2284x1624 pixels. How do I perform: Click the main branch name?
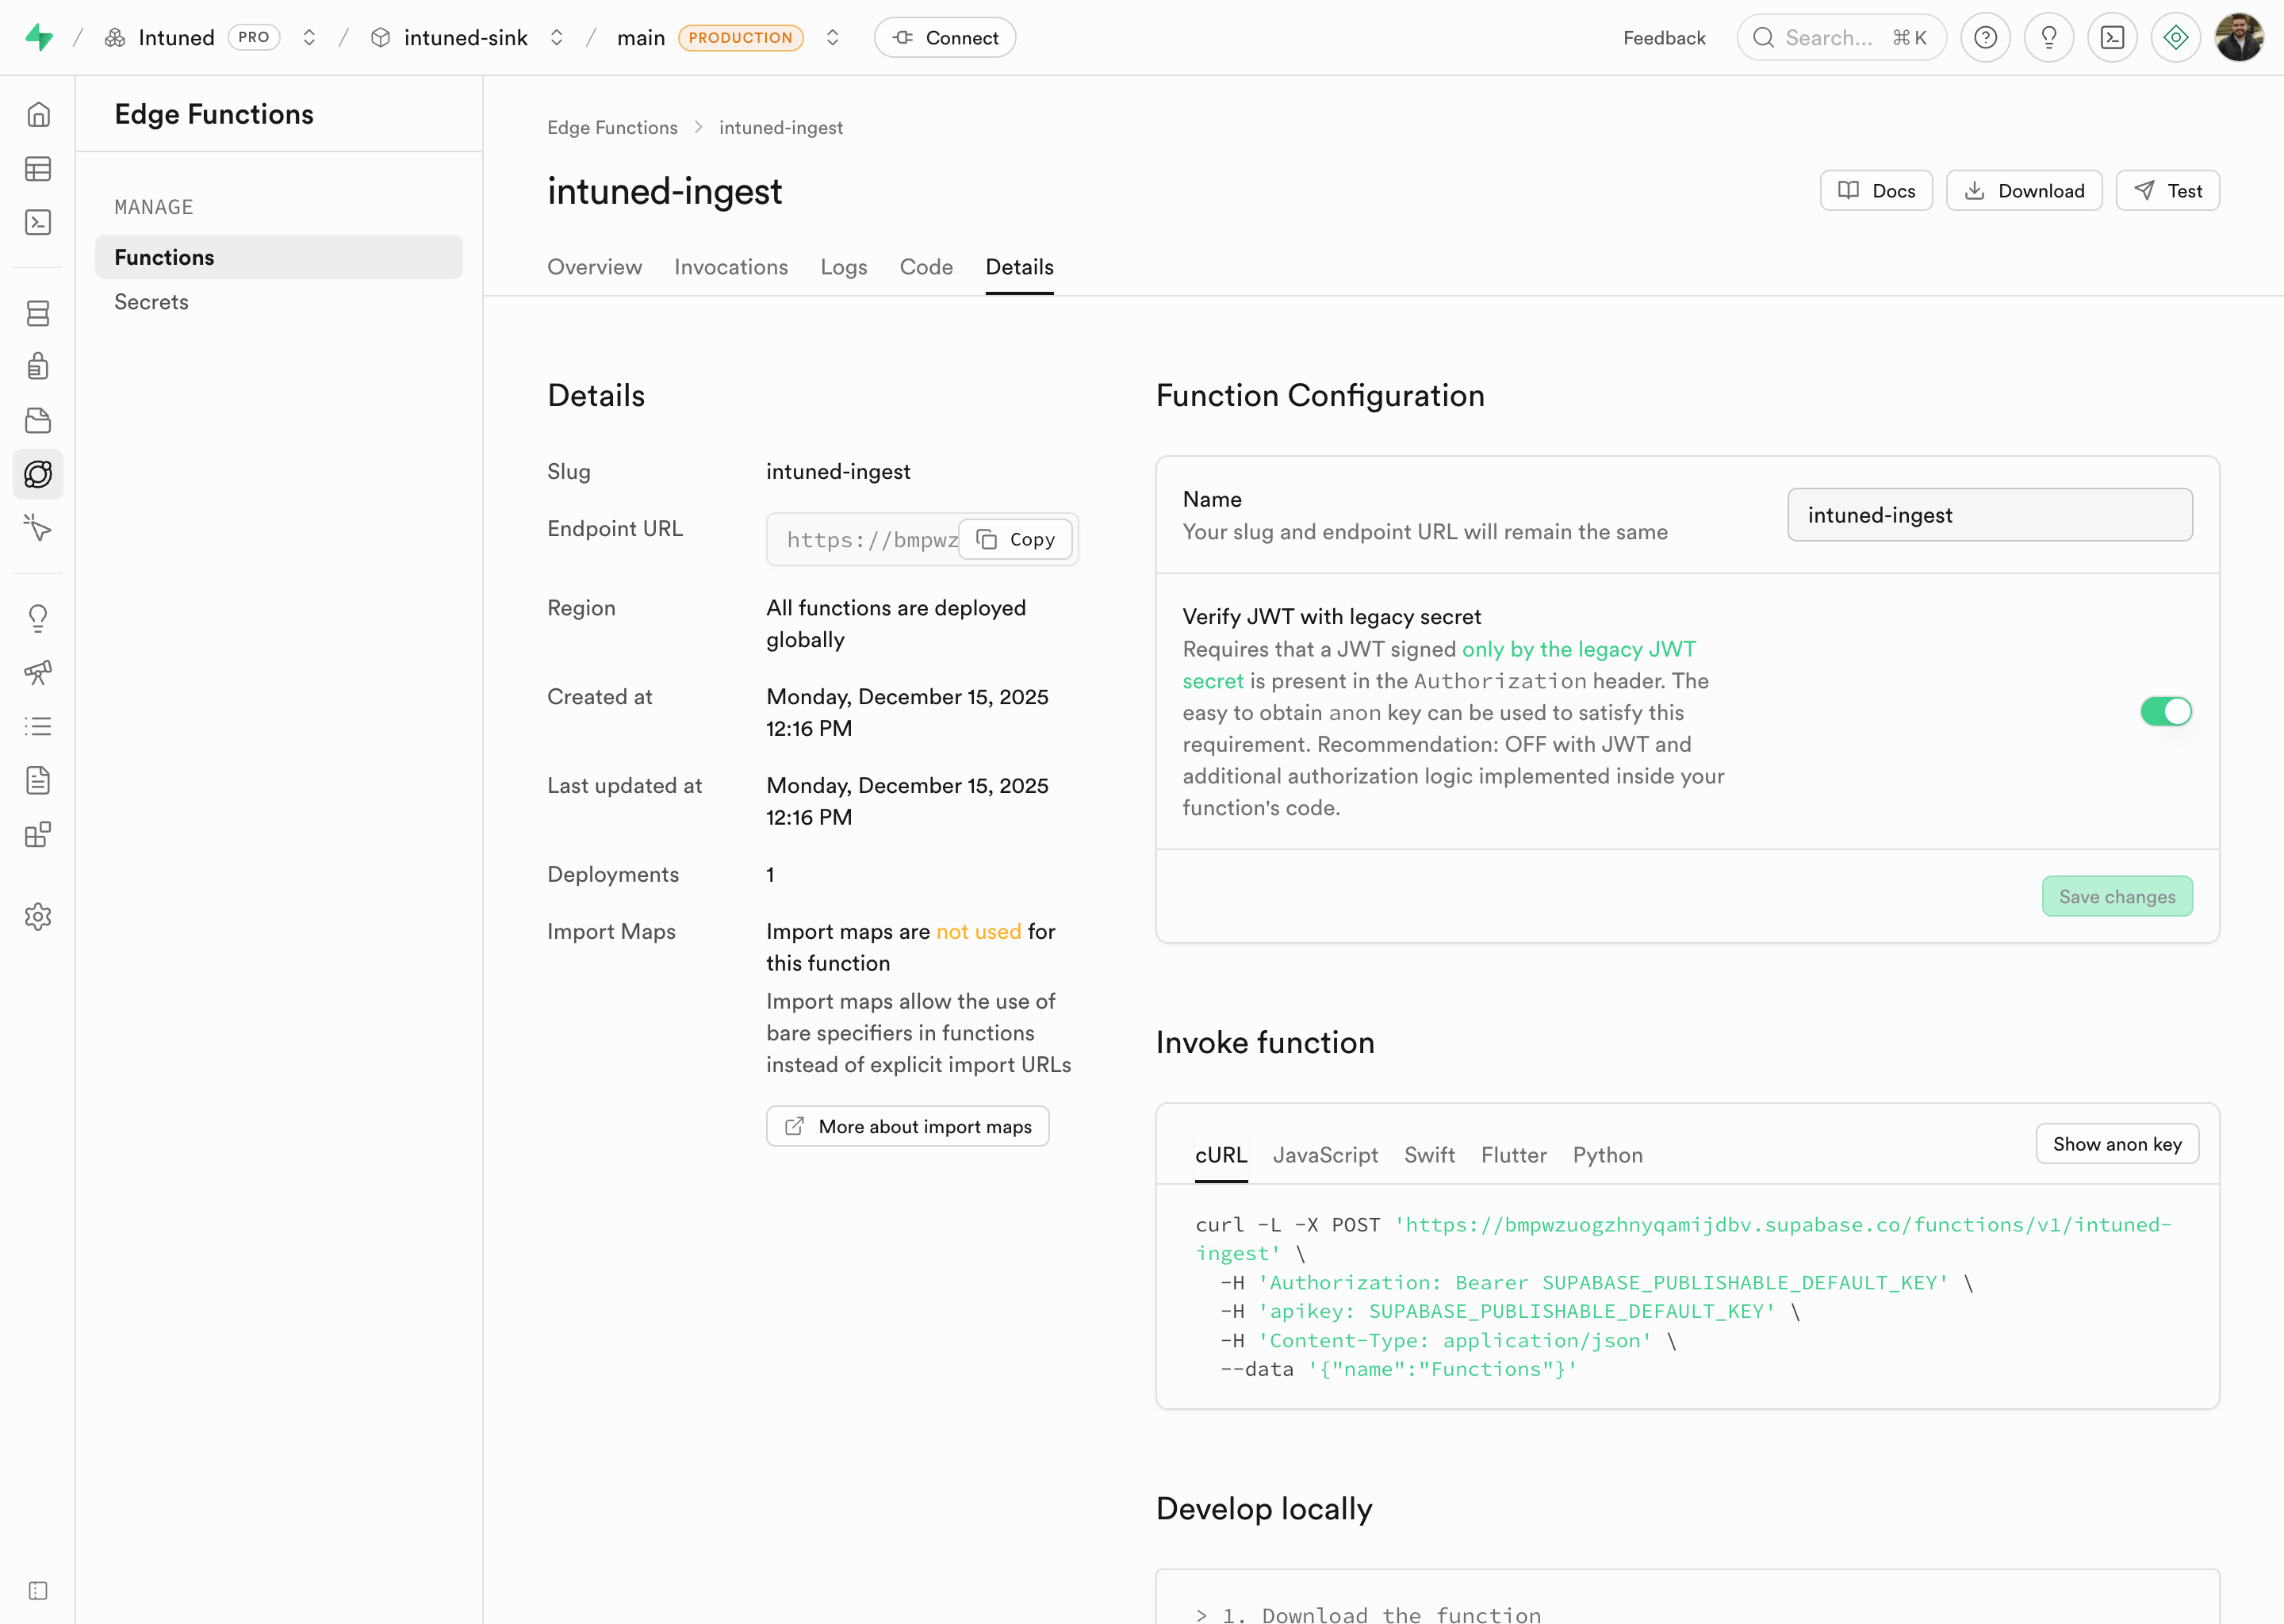[640, 38]
